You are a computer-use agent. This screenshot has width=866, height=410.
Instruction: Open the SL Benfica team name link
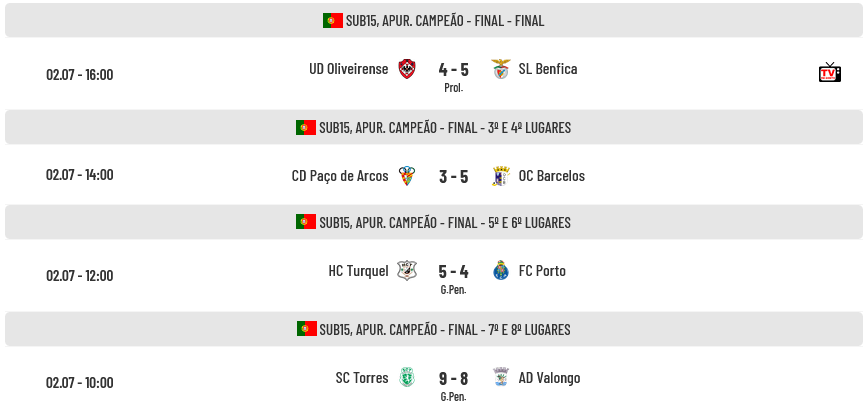pyautogui.click(x=548, y=69)
